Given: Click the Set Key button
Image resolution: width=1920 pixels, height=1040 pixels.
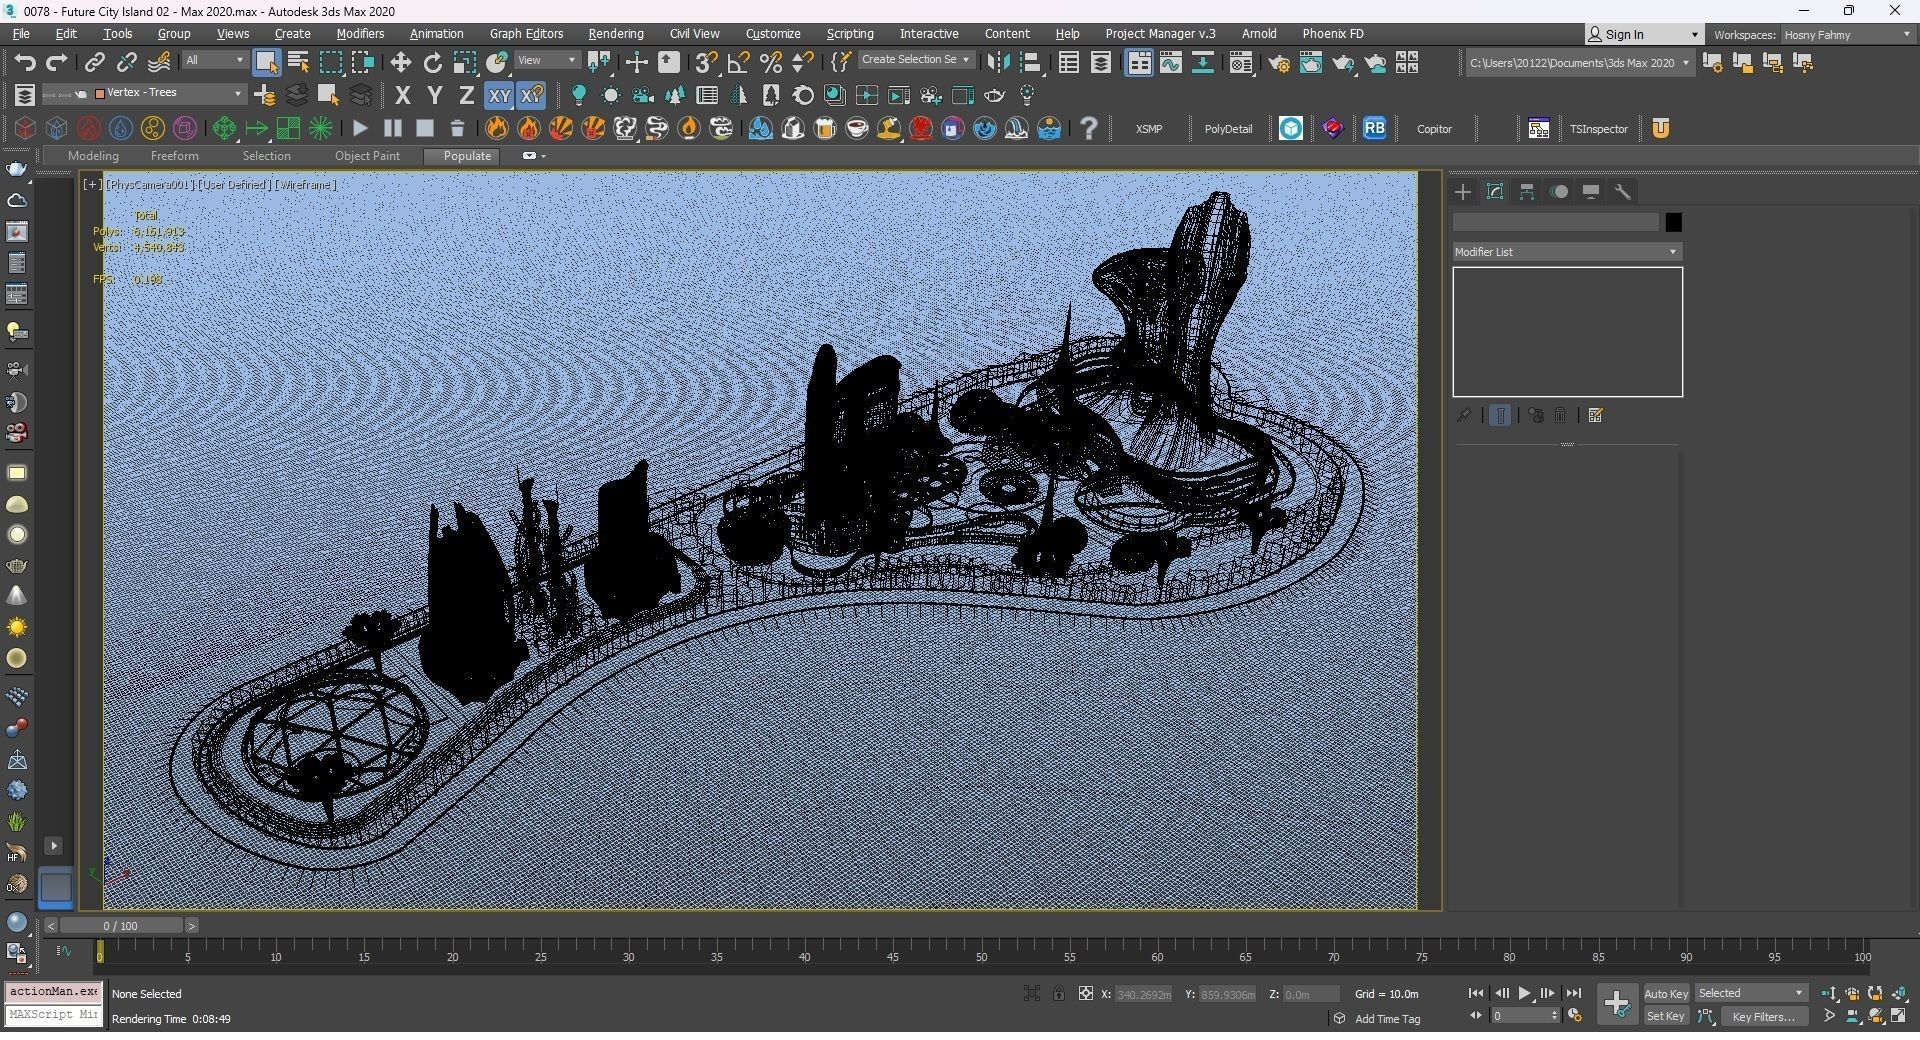Looking at the screenshot, I should click(1666, 1017).
